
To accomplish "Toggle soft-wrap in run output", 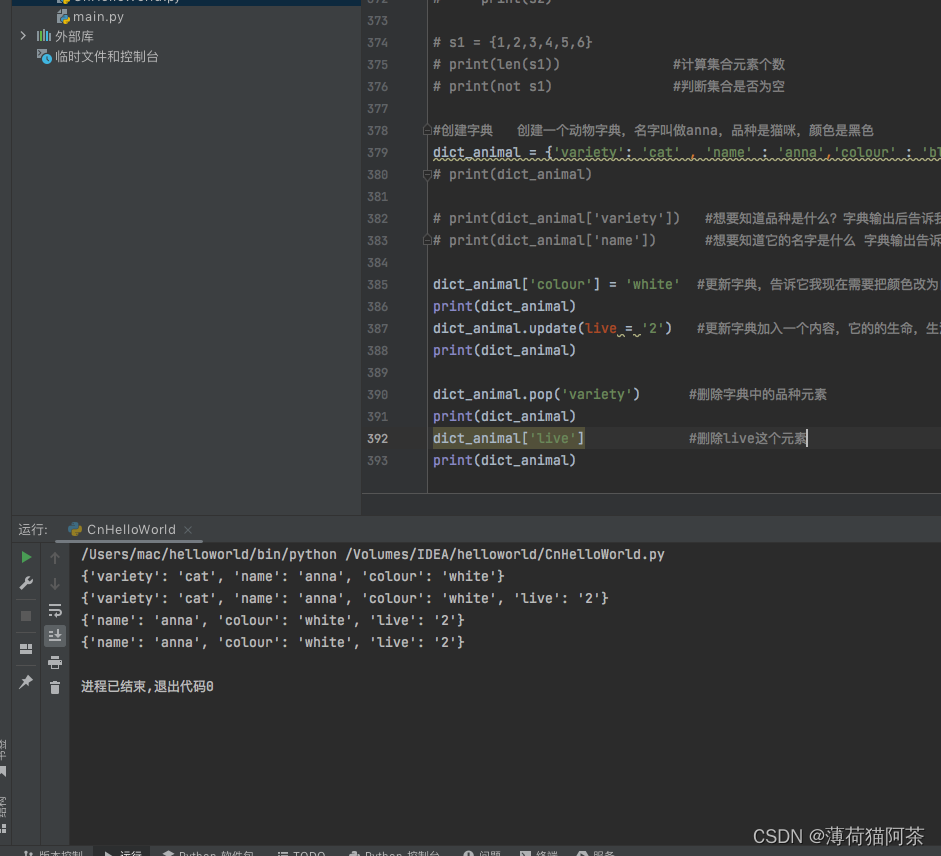I will [x=55, y=612].
